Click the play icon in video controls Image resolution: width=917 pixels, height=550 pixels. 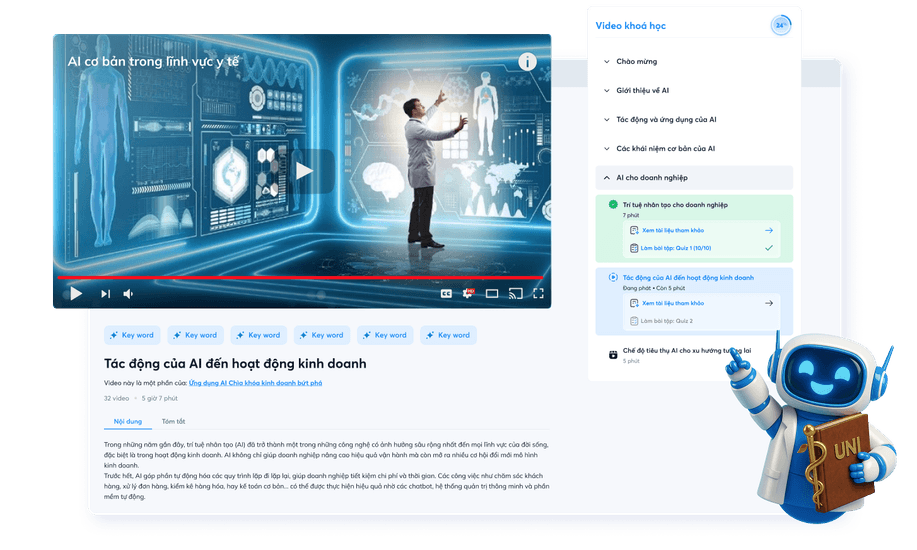(76, 294)
